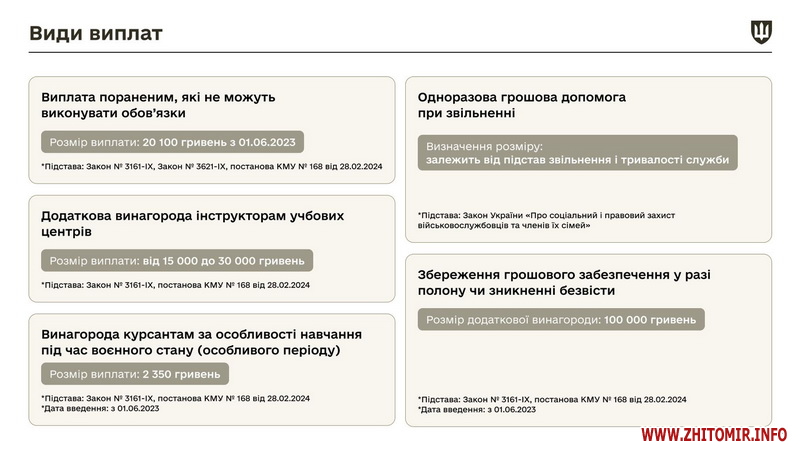Screen dimensions: 800x450
Task: Click the 'Підстава' footnote in the cadets card
Action: click(x=175, y=398)
